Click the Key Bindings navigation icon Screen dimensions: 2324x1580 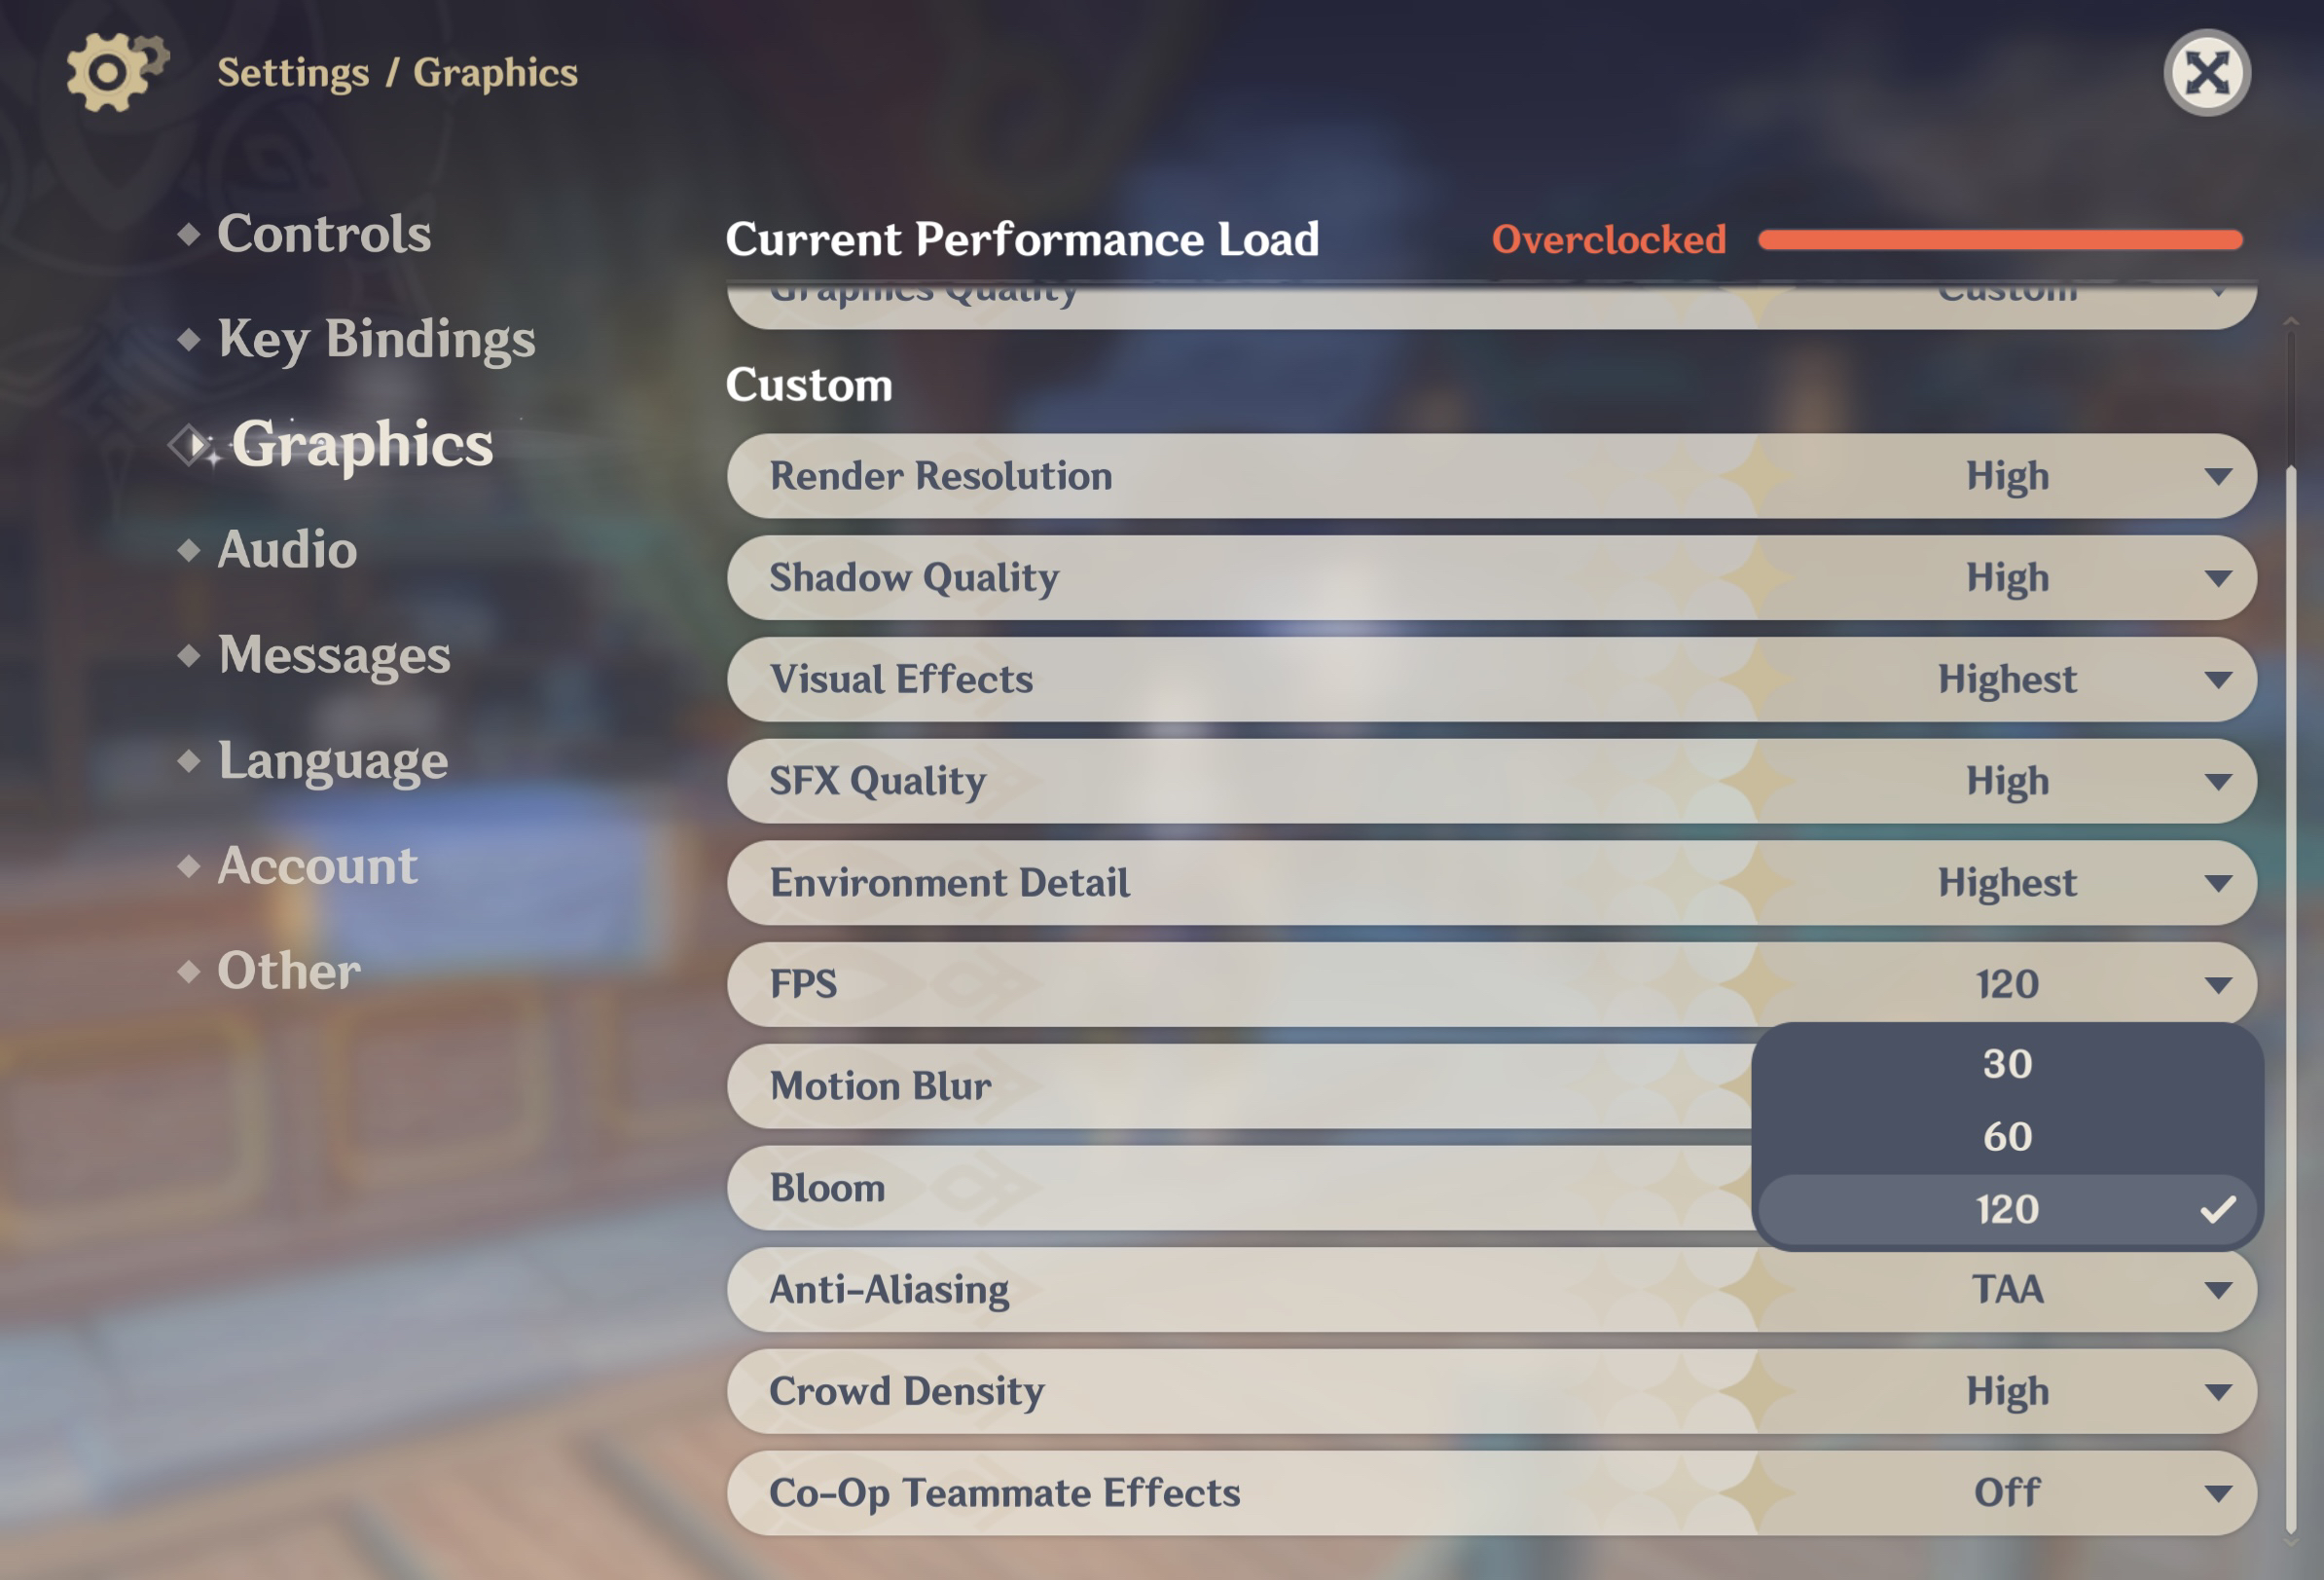point(191,337)
